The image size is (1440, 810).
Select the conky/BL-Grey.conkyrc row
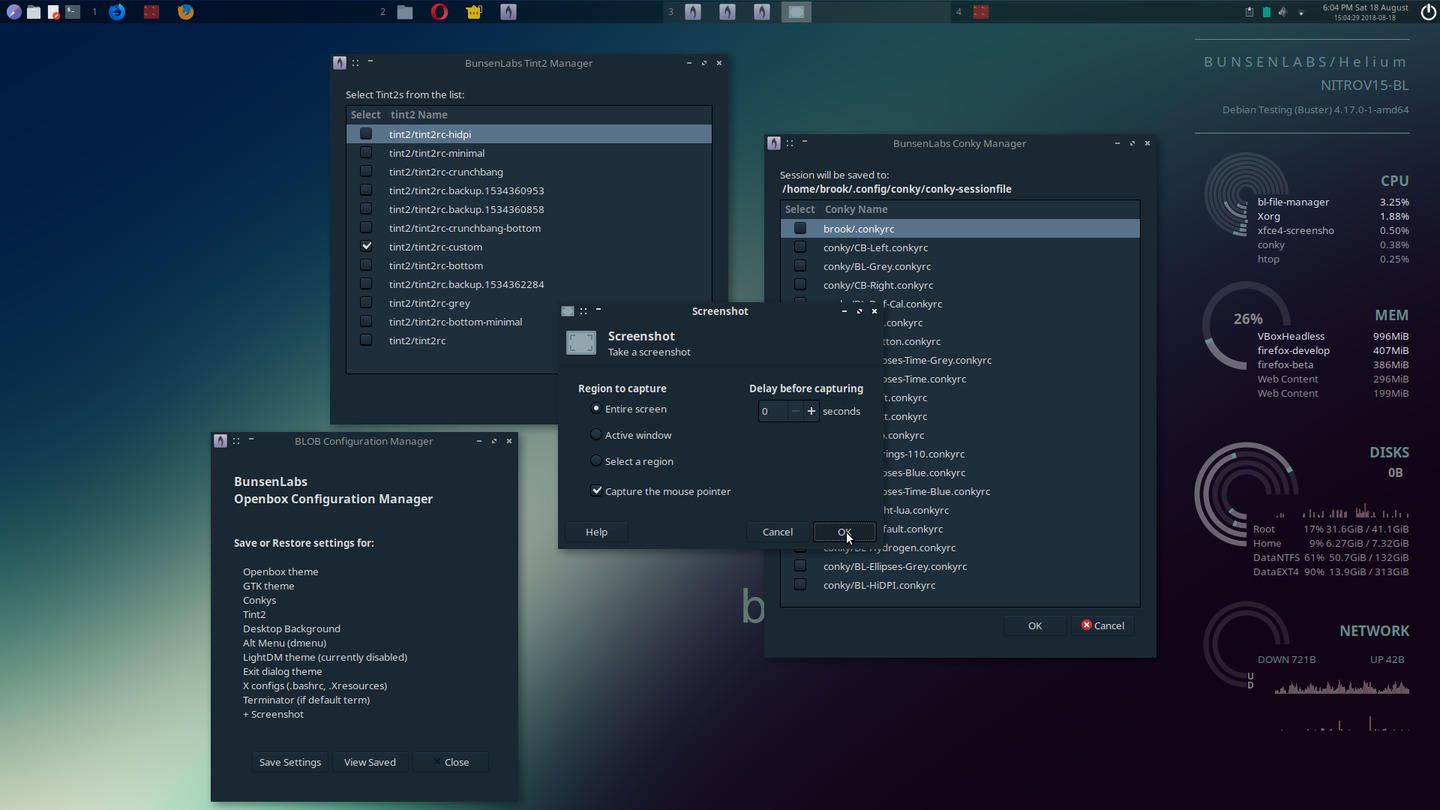tap(960, 266)
